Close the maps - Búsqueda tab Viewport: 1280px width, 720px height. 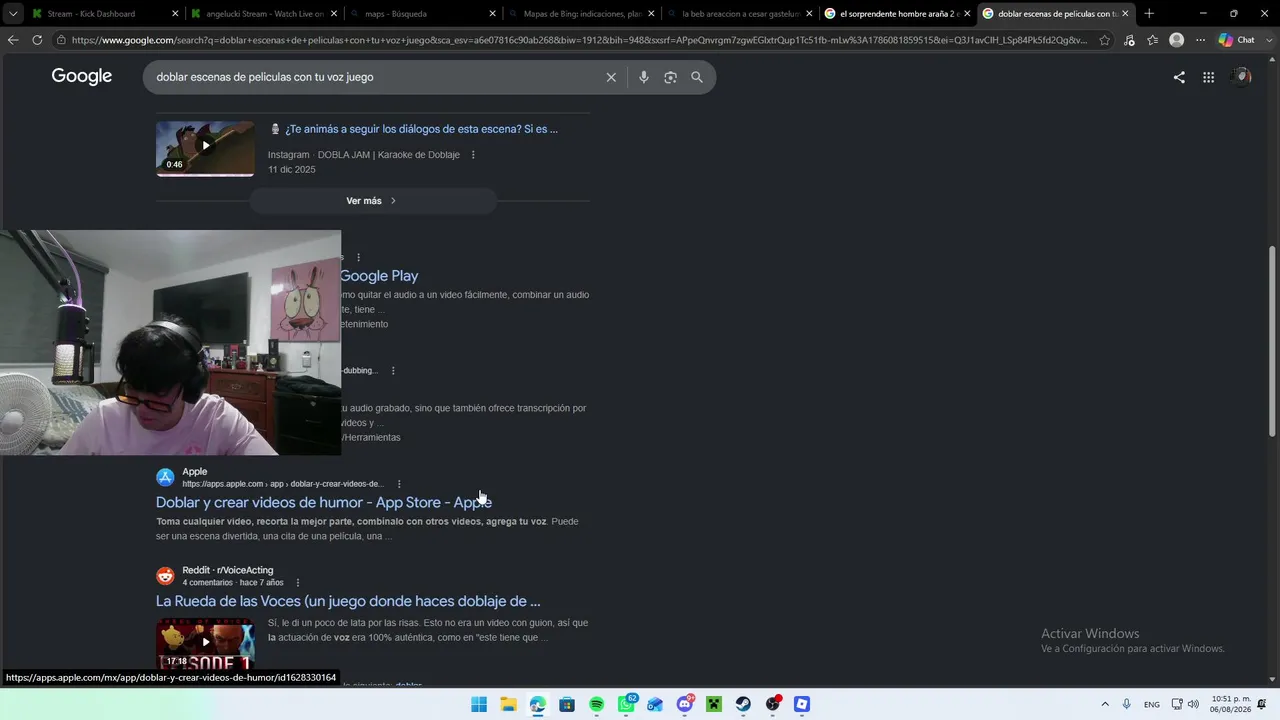[492, 13]
